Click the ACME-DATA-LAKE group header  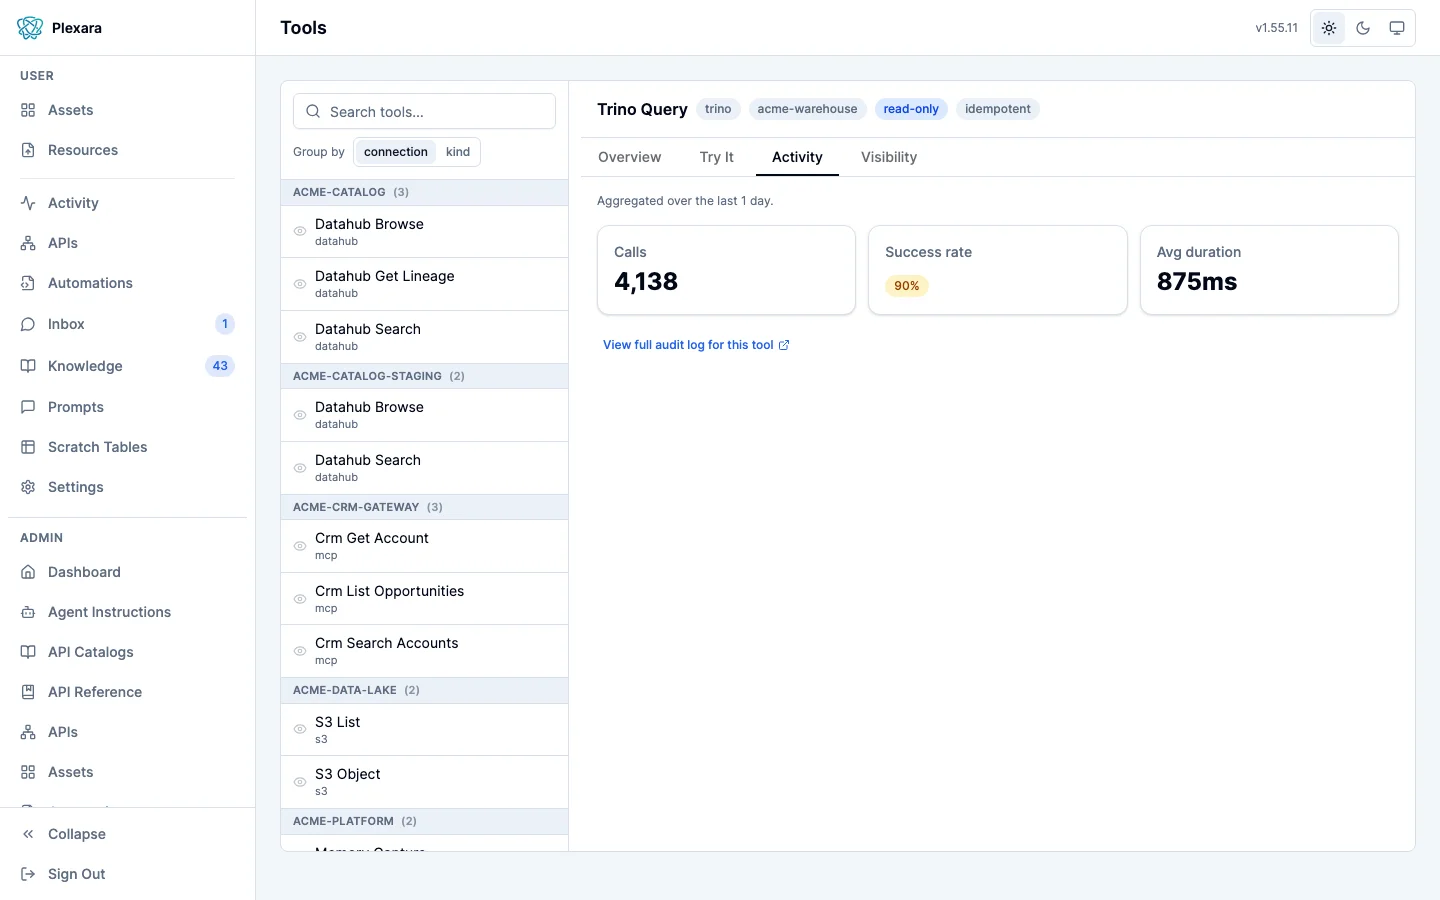pyautogui.click(x=424, y=690)
